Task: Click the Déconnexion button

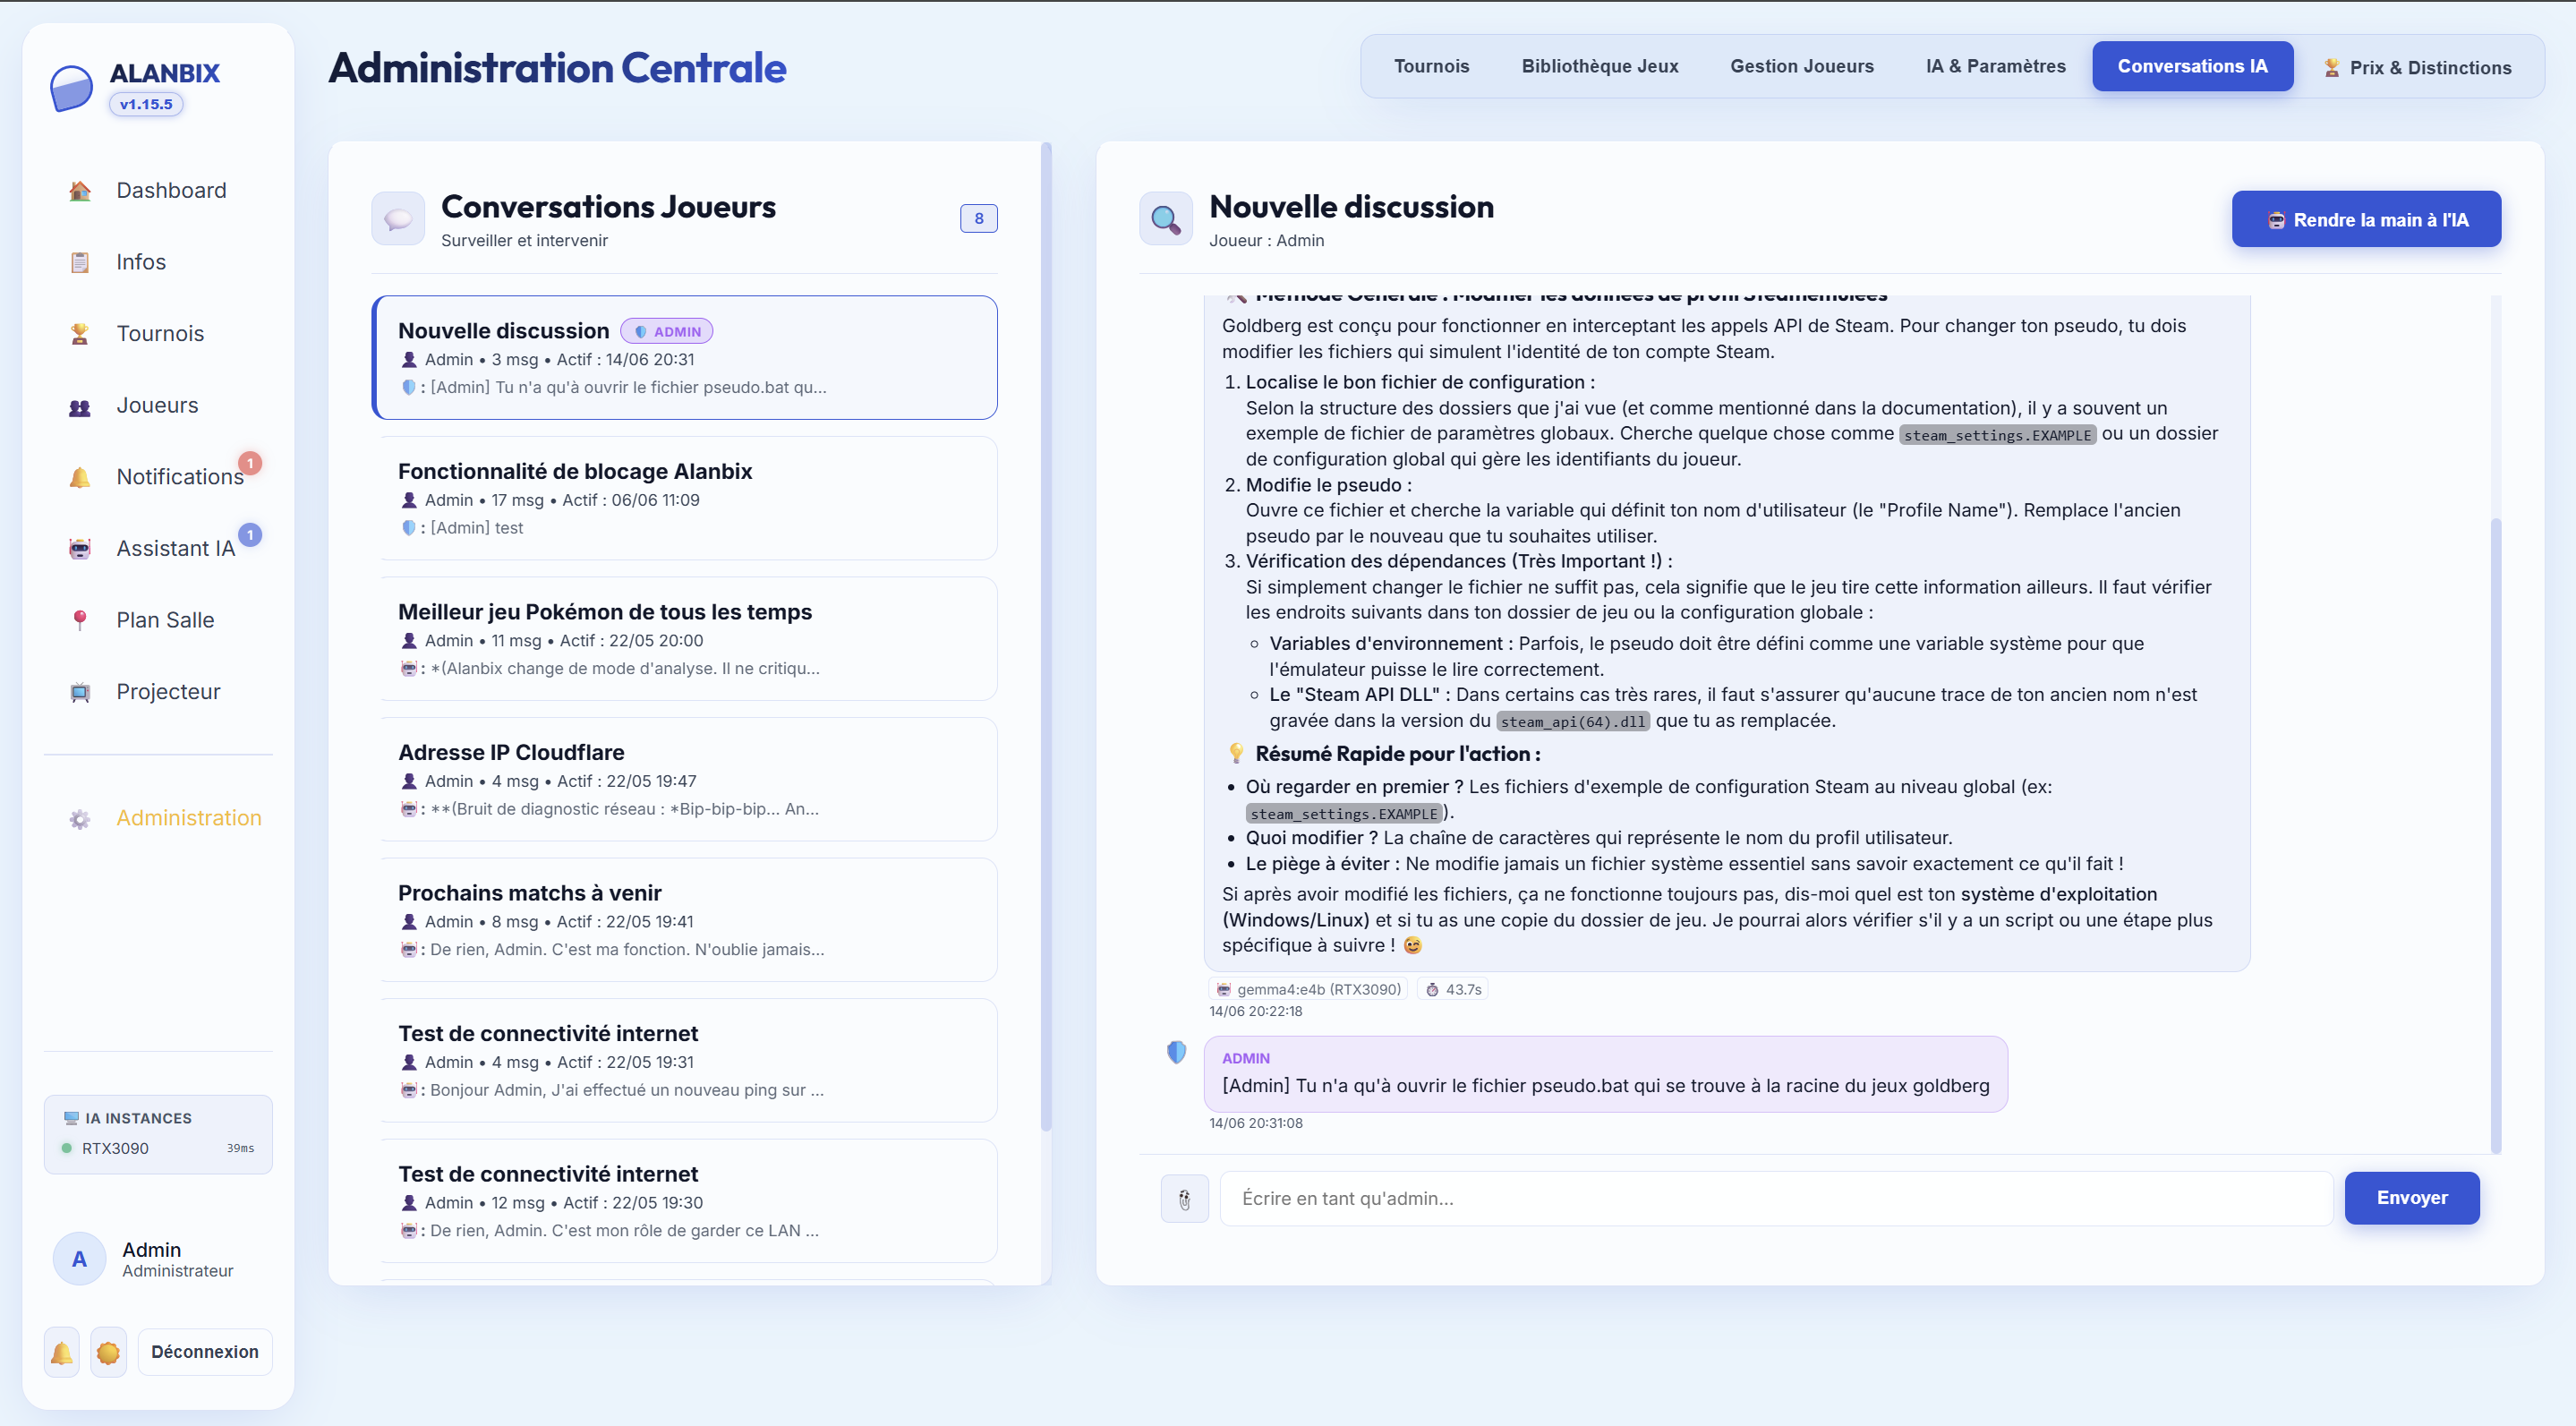Action: point(205,1352)
